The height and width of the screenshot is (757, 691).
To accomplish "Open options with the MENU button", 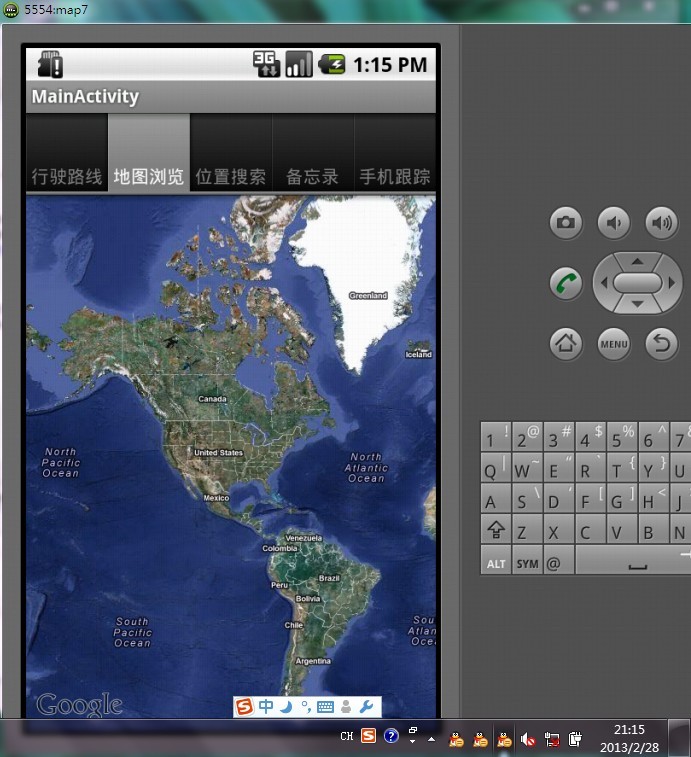I will pyautogui.click(x=614, y=344).
